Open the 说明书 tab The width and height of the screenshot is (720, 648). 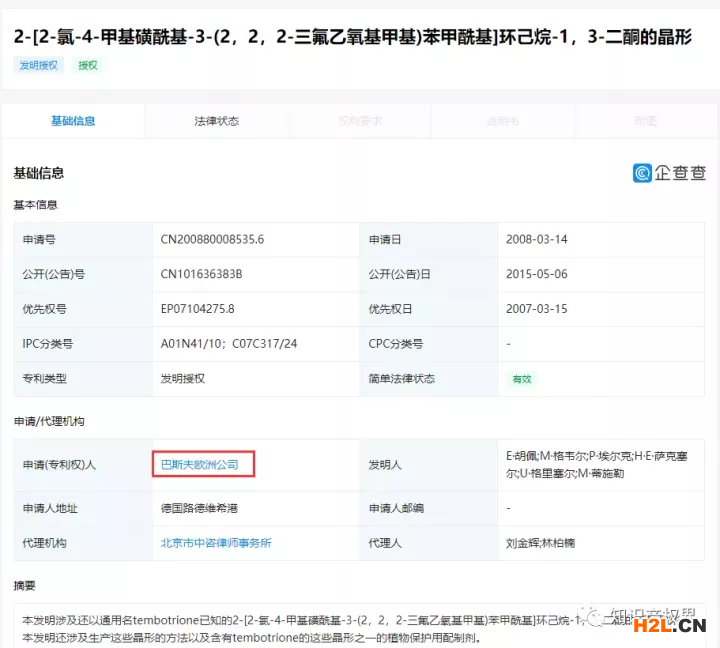point(503,121)
